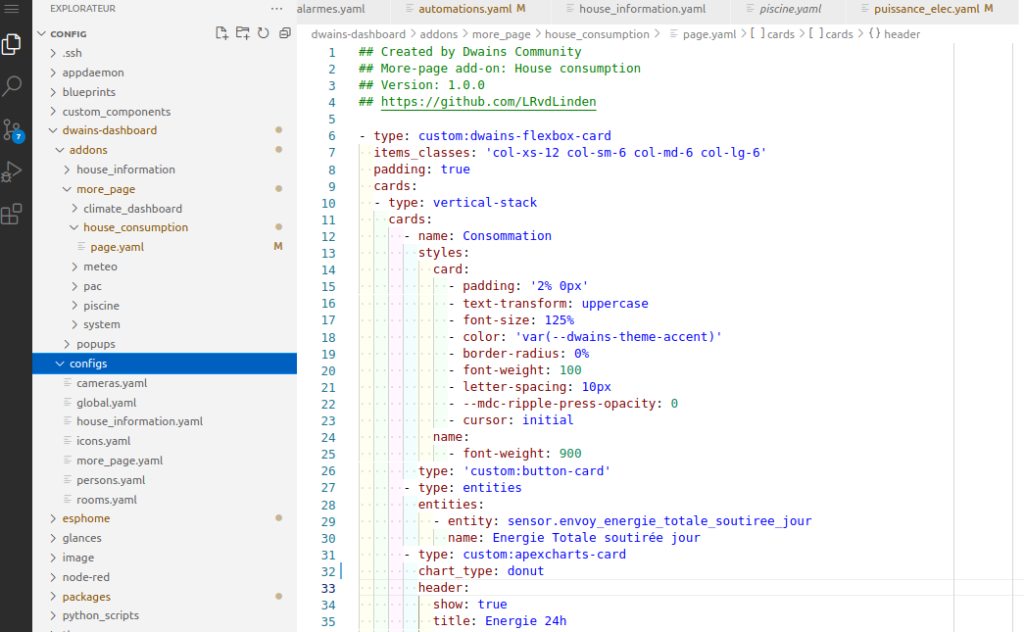Click the header breadcrumb symbol

(x=894, y=34)
